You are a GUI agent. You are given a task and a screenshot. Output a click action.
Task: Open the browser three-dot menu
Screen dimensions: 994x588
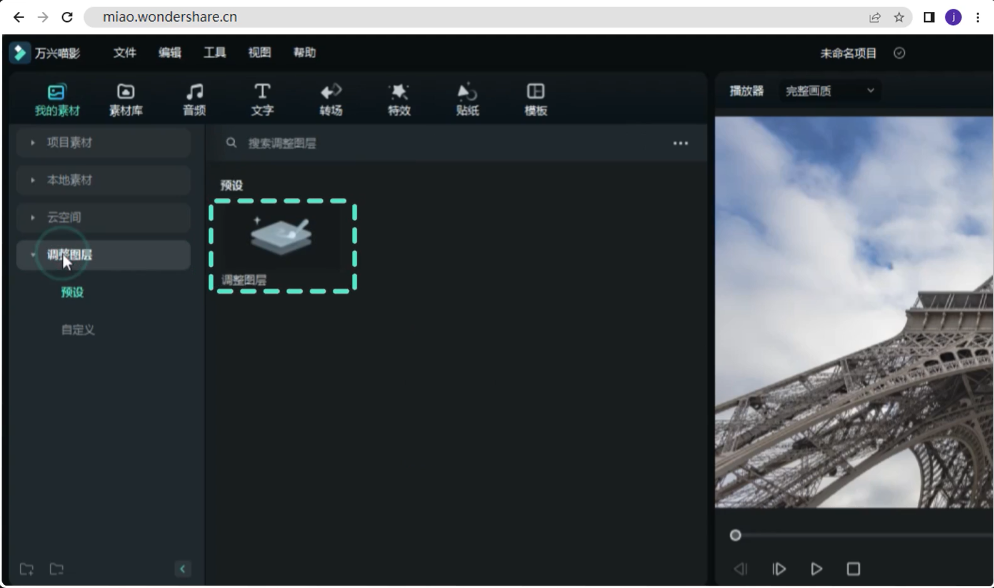pyautogui.click(x=978, y=17)
